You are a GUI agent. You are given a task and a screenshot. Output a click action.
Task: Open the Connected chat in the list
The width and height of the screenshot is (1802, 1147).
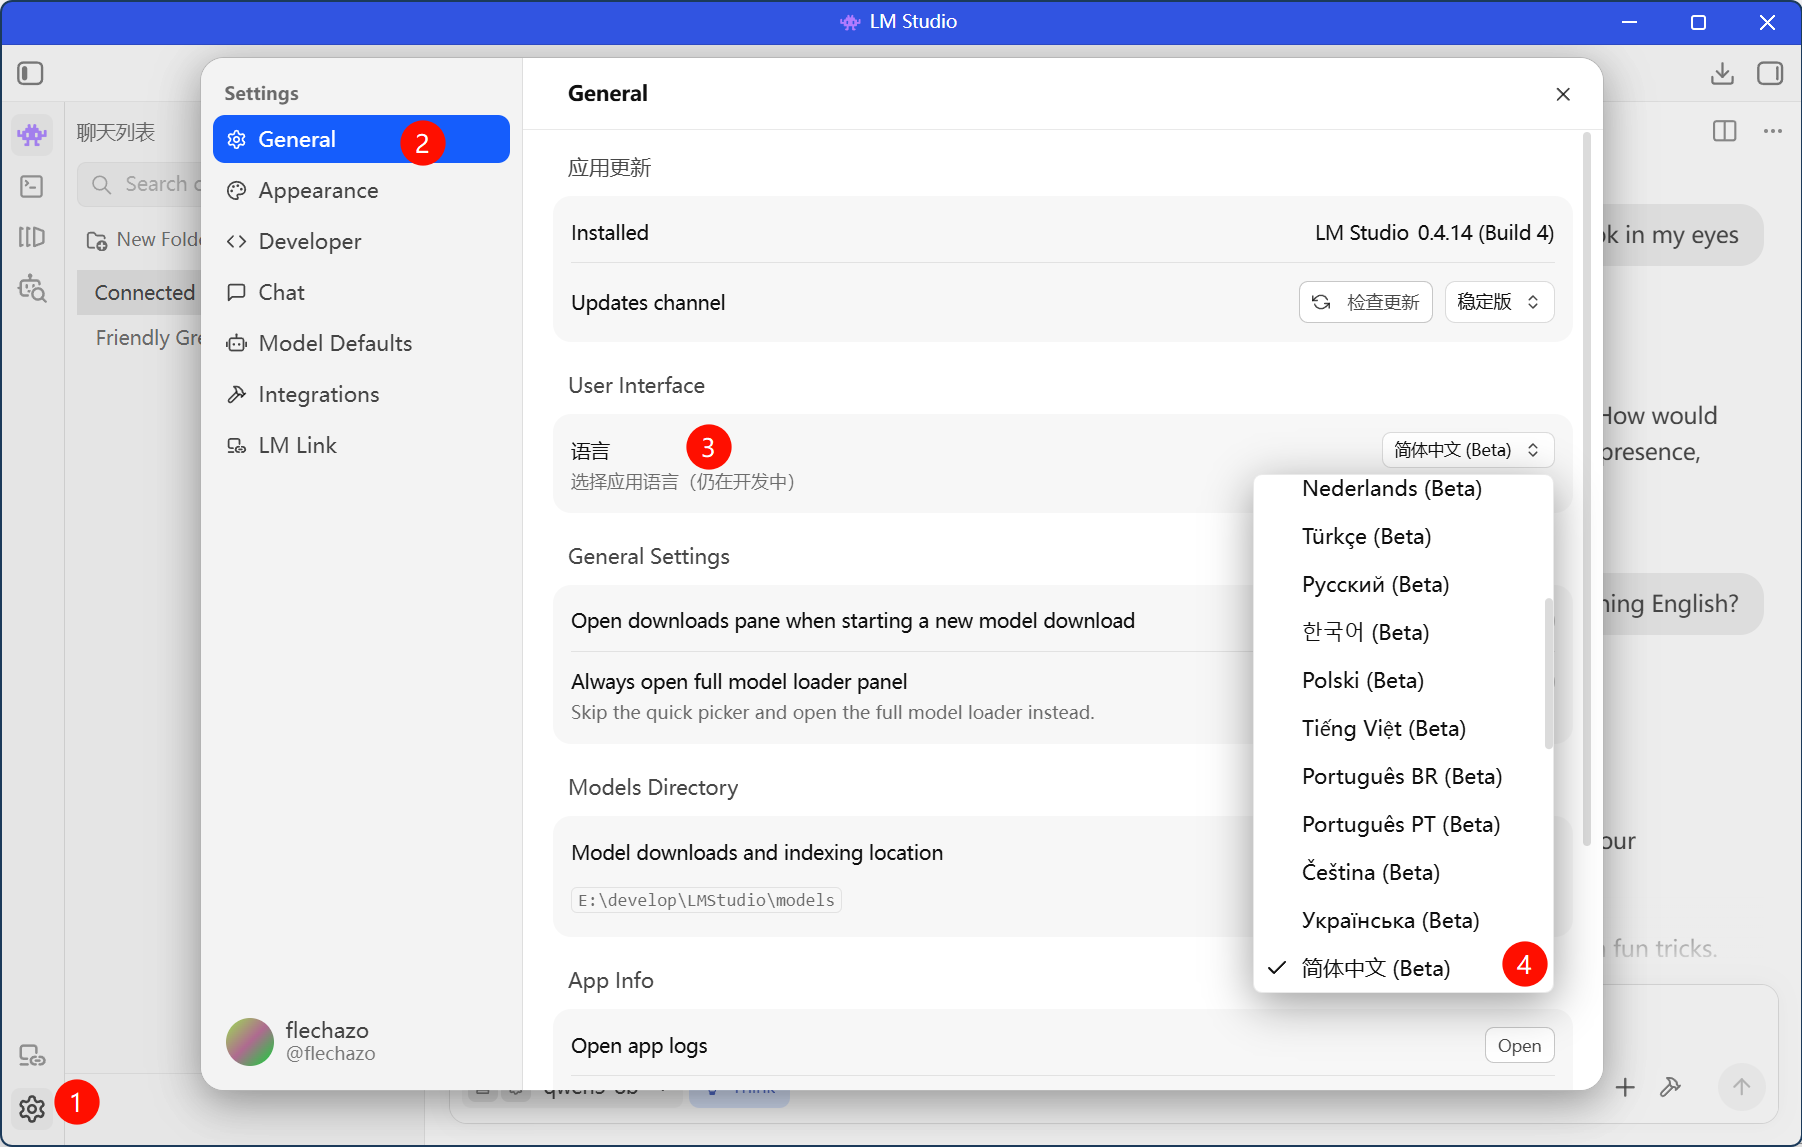coord(140,293)
